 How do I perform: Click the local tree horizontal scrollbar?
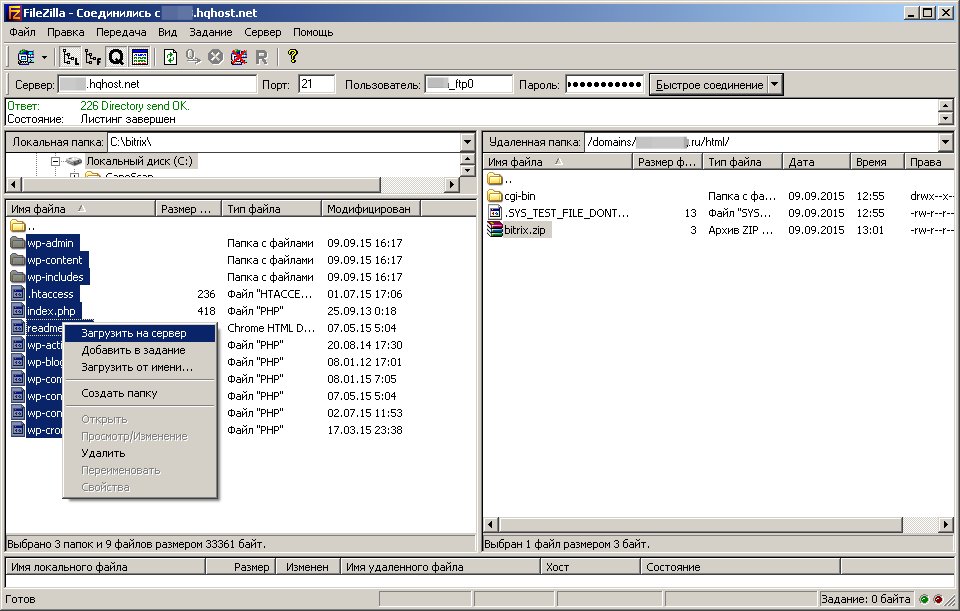coord(230,185)
